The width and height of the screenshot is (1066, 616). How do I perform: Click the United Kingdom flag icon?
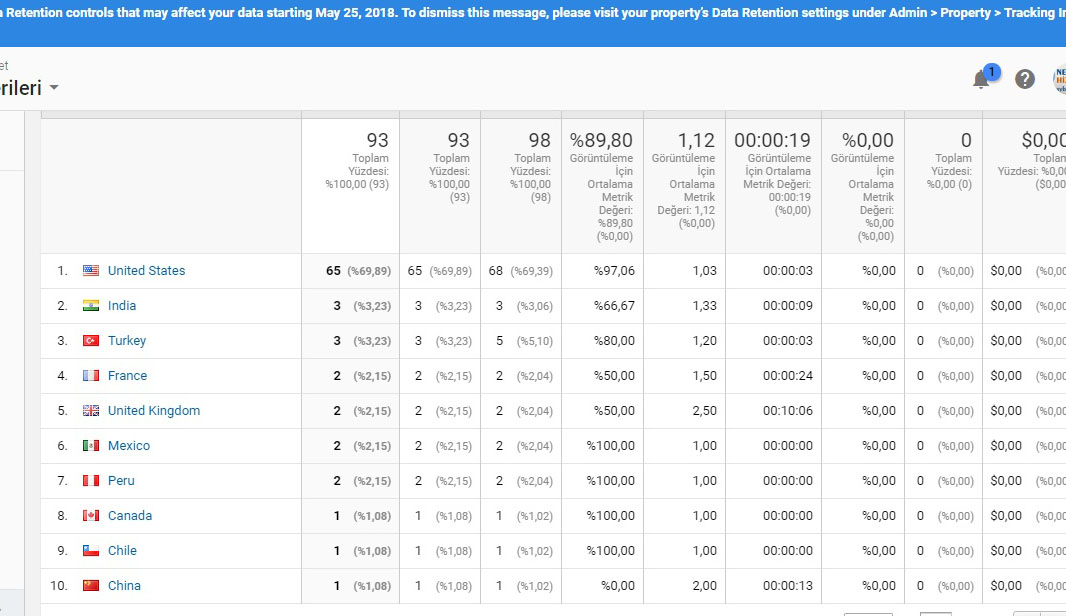91,411
